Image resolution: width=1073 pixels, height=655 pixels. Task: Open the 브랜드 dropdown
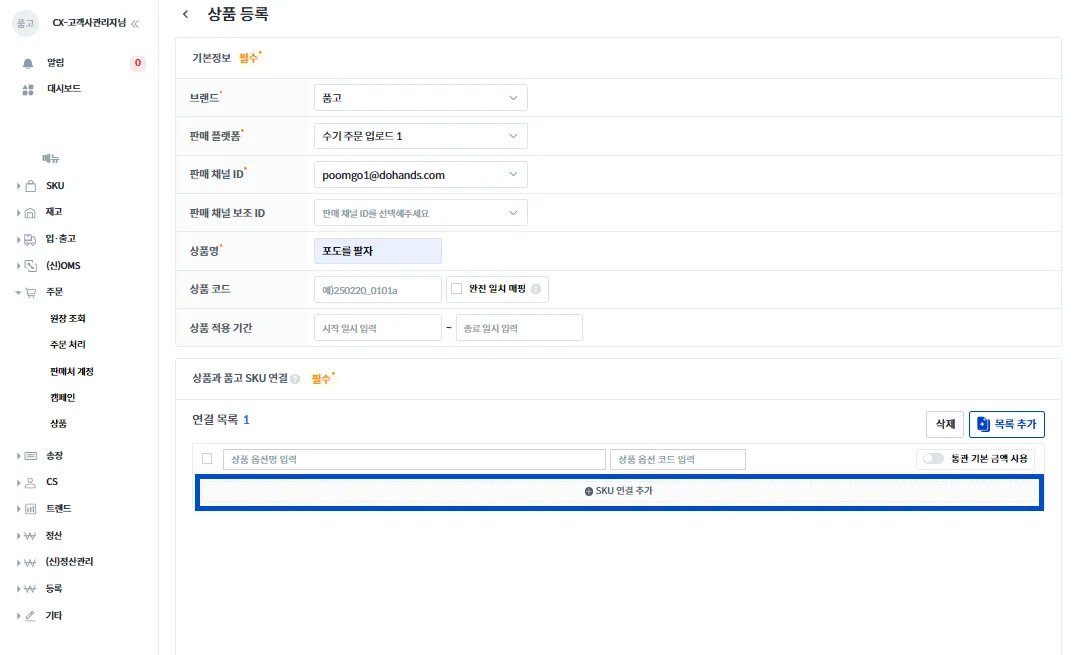[x=420, y=98]
